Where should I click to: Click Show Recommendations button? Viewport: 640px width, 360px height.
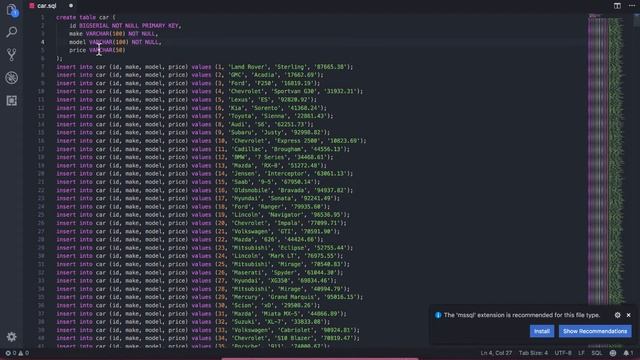pos(595,331)
